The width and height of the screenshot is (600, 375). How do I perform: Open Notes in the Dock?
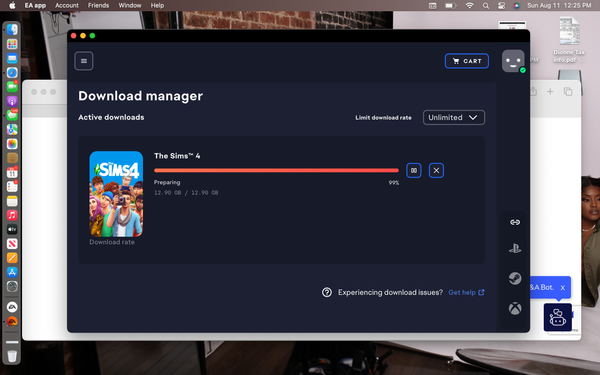12,201
